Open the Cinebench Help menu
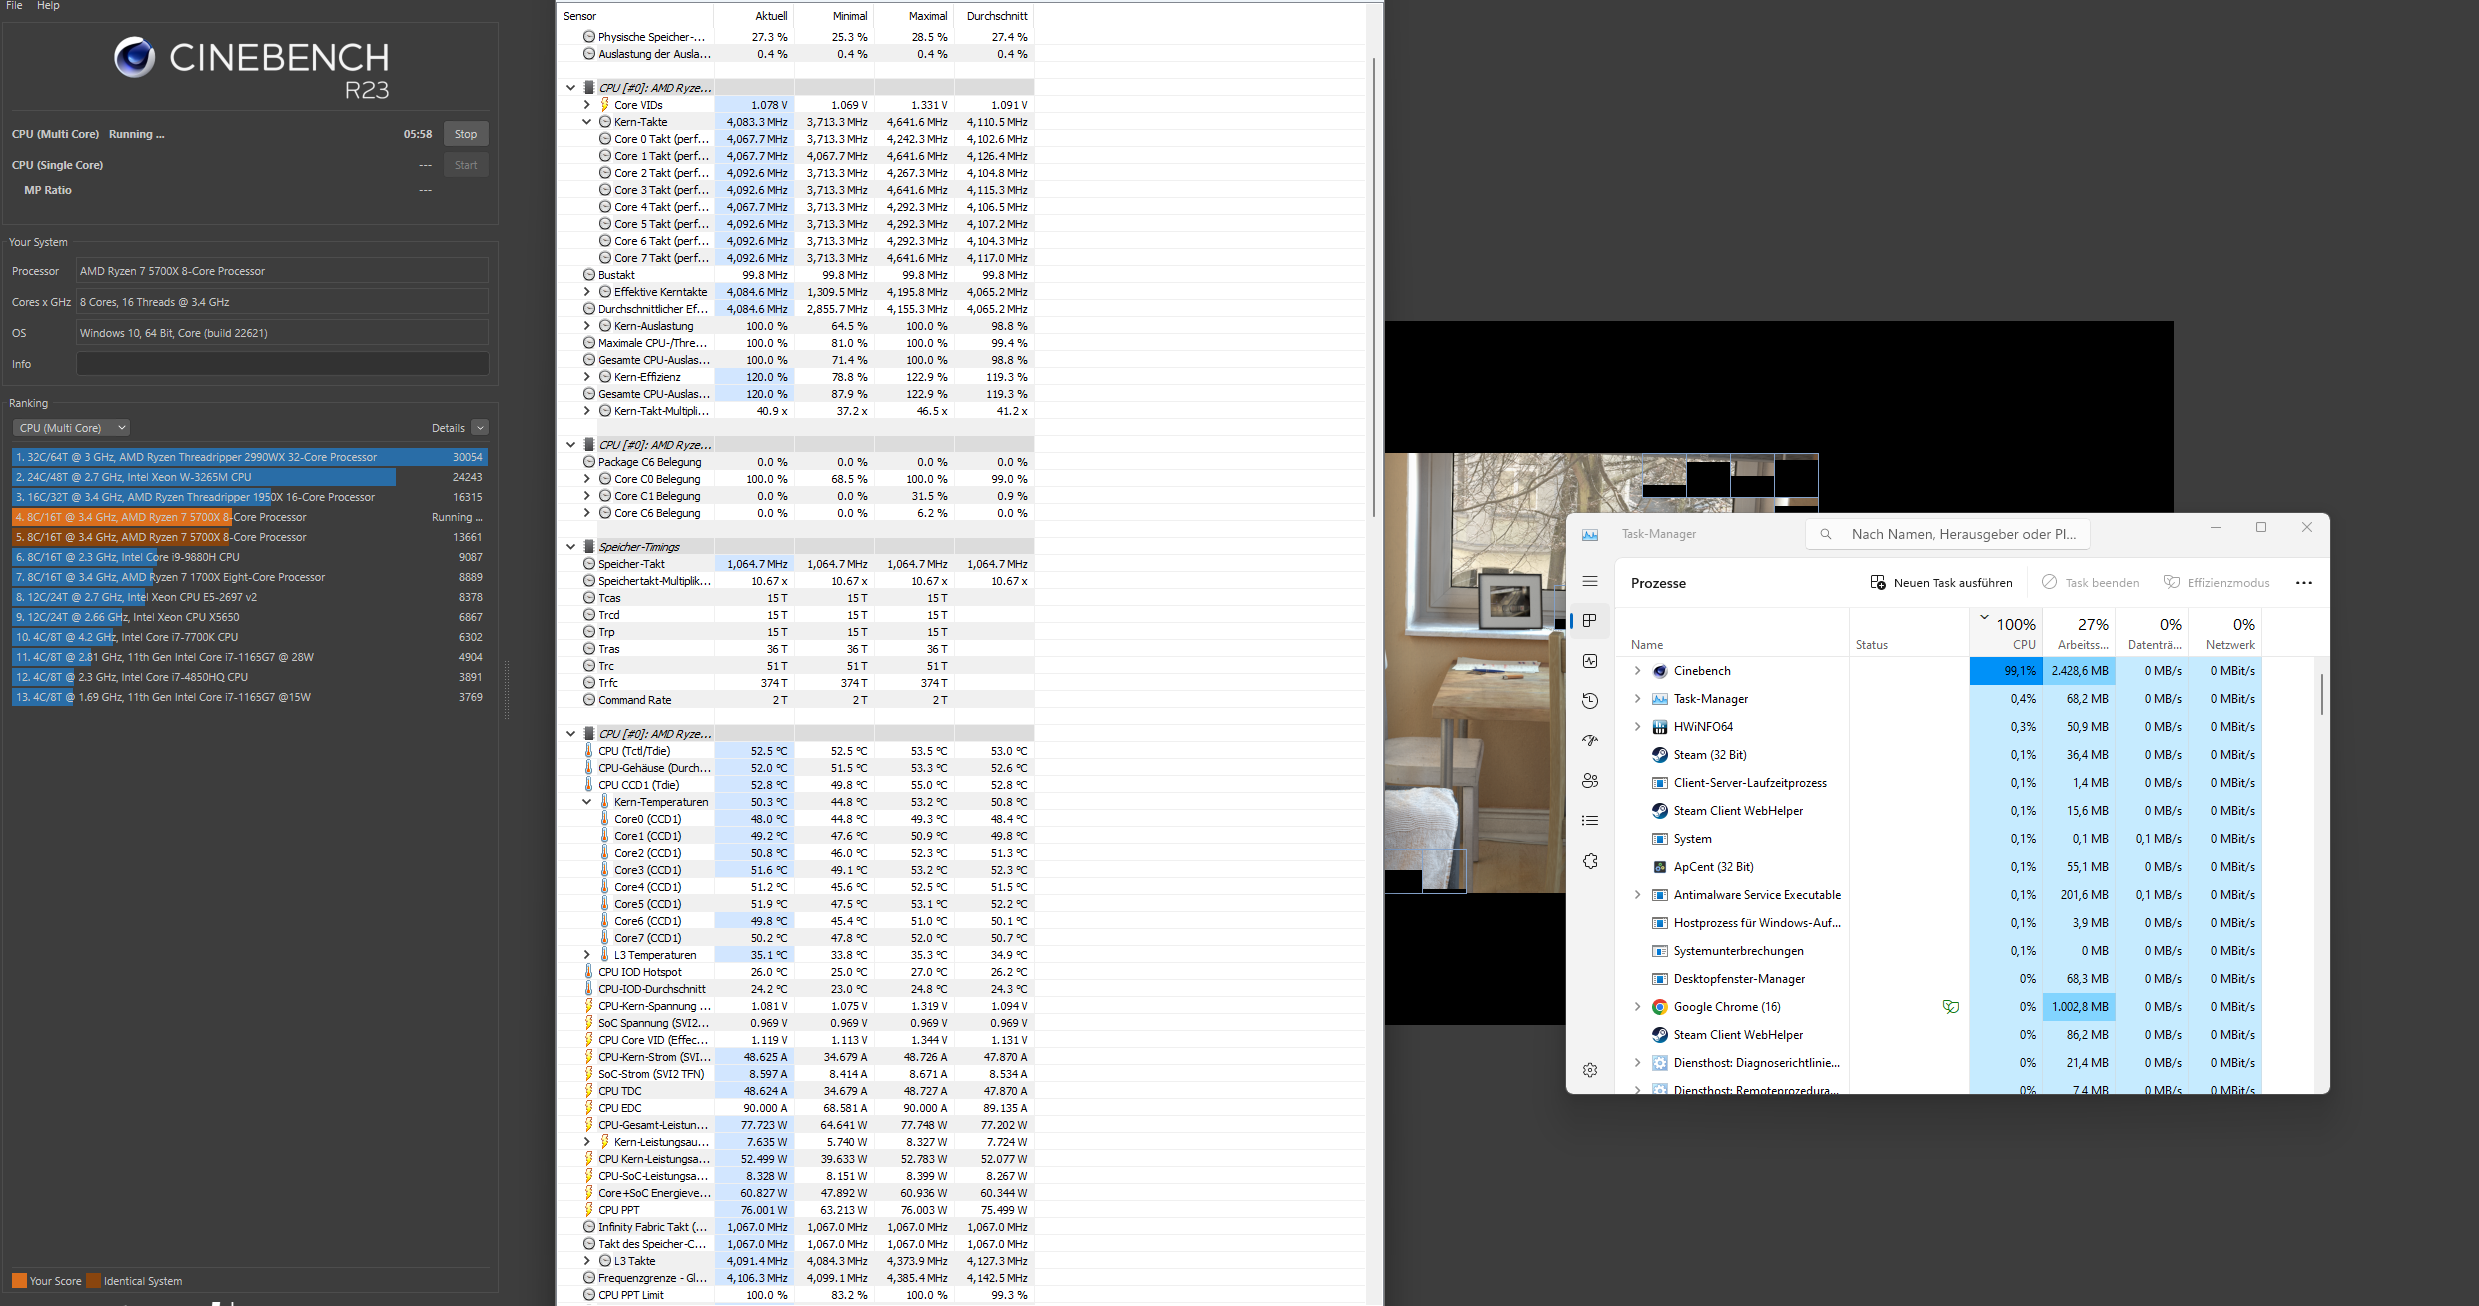The height and width of the screenshot is (1306, 2479). pos(48,6)
